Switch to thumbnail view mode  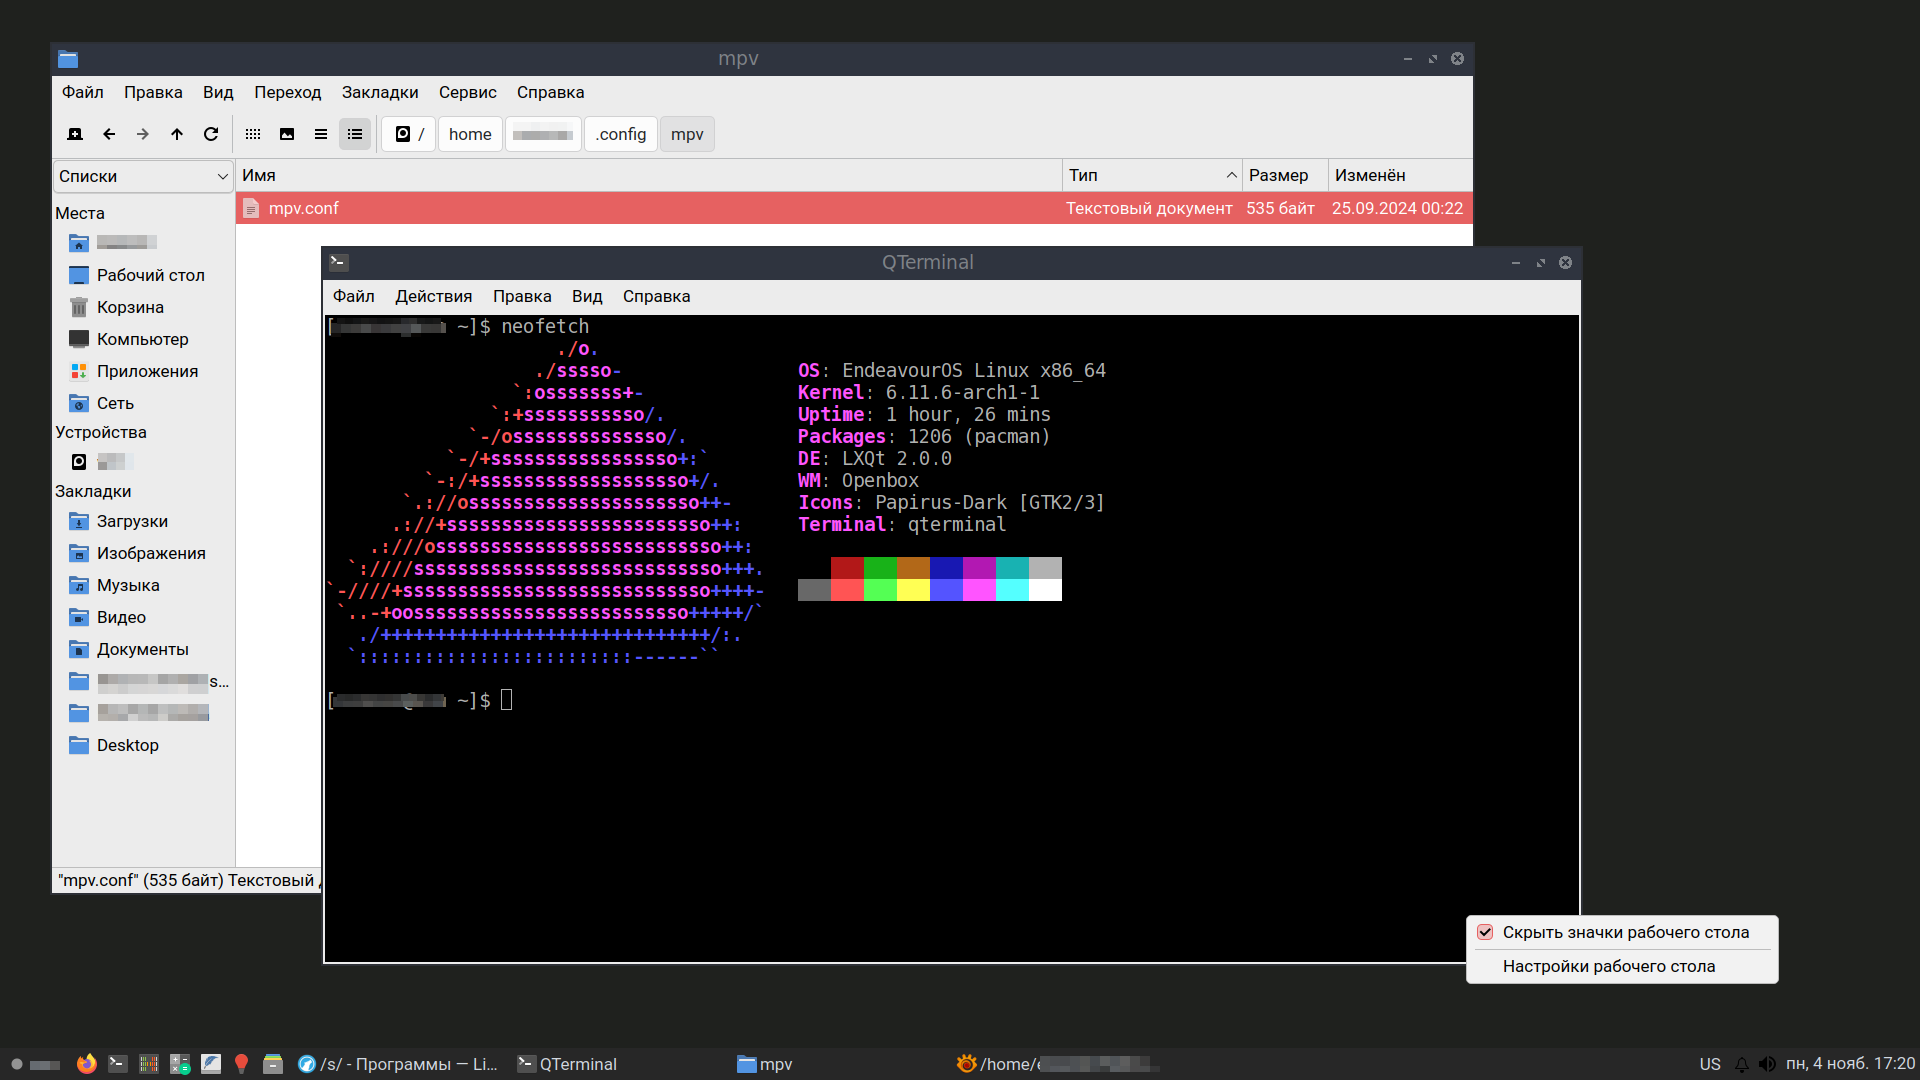click(287, 134)
